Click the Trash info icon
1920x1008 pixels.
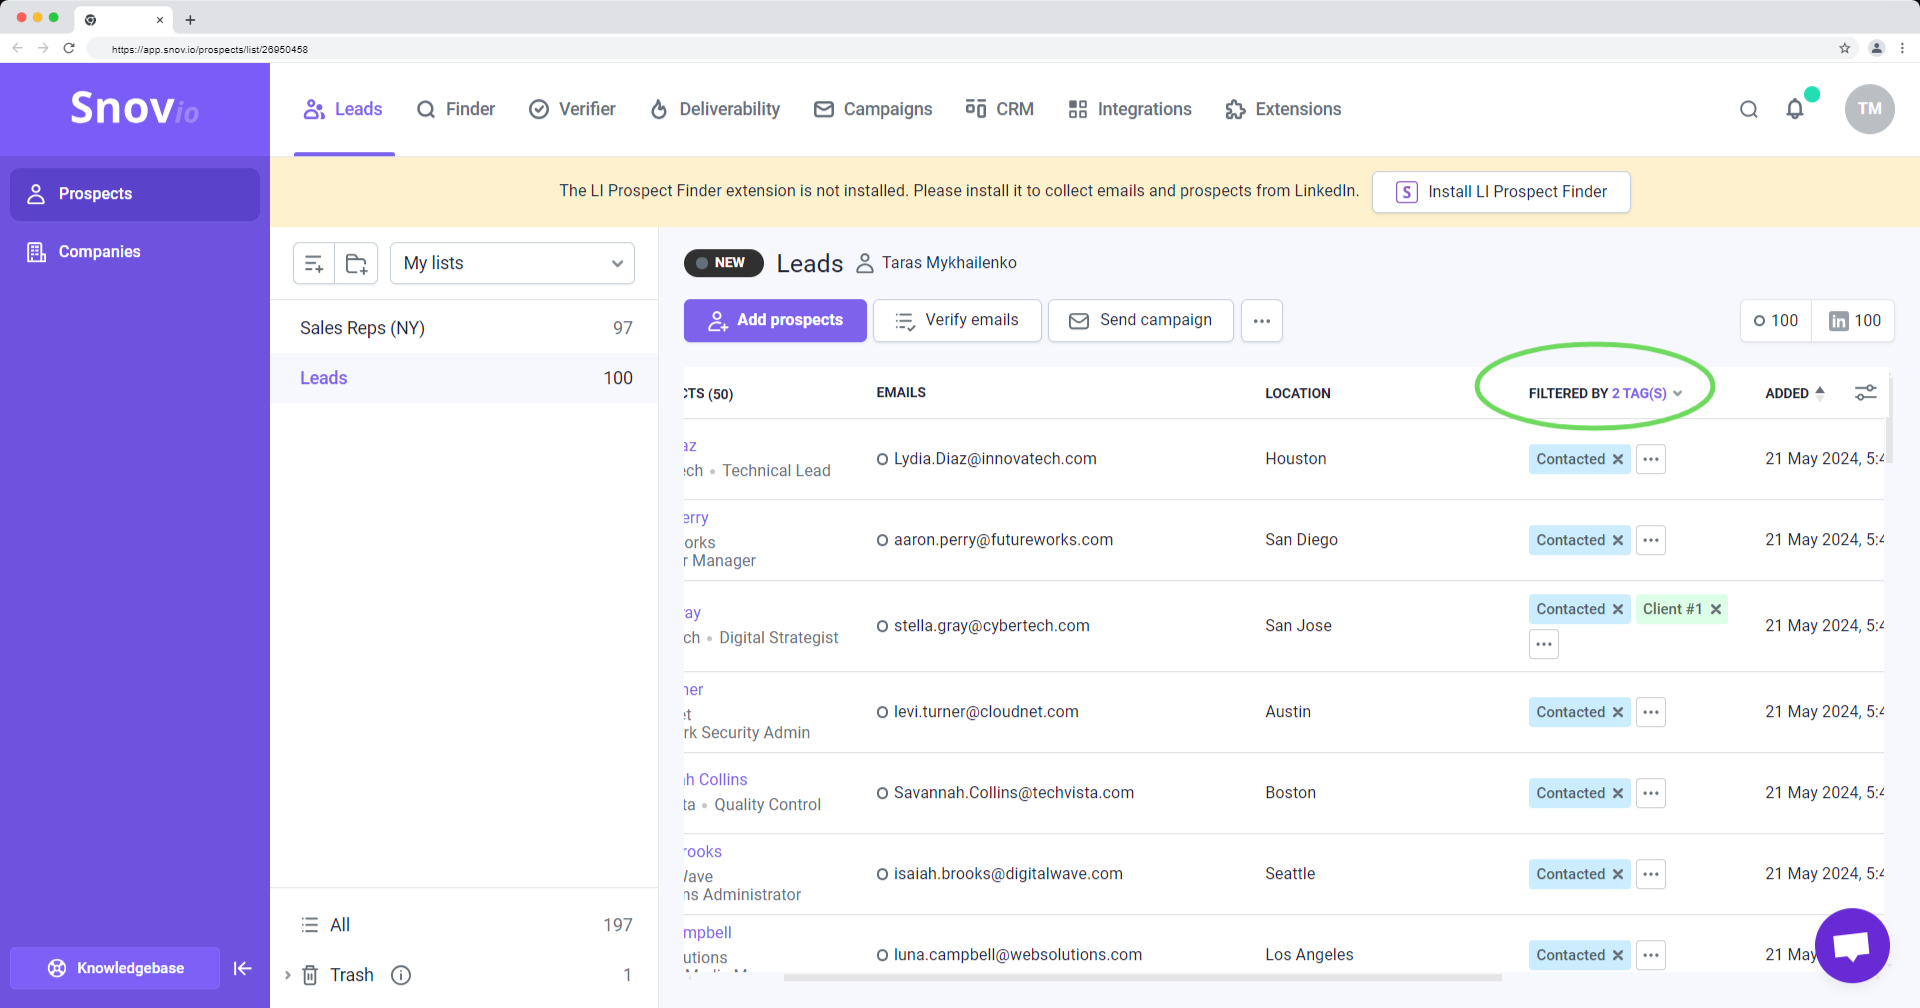coord(401,975)
